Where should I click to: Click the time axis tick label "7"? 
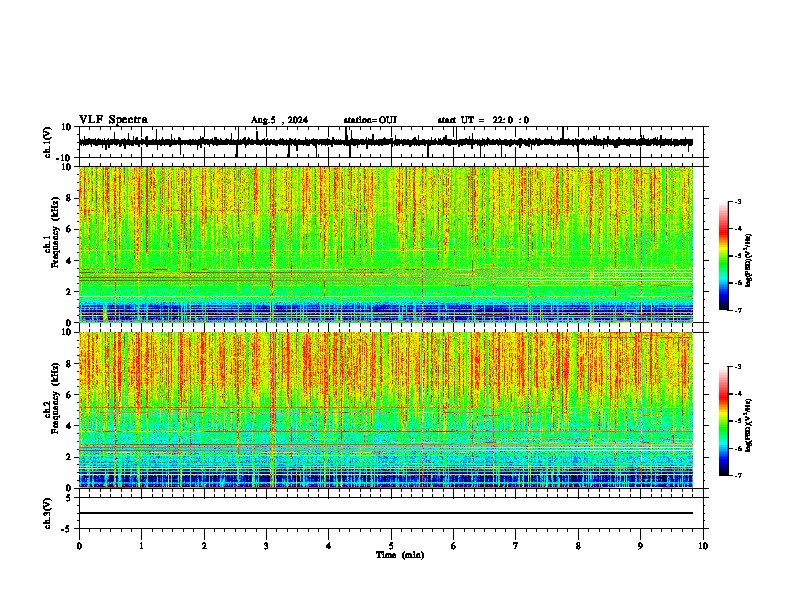pyautogui.click(x=516, y=546)
